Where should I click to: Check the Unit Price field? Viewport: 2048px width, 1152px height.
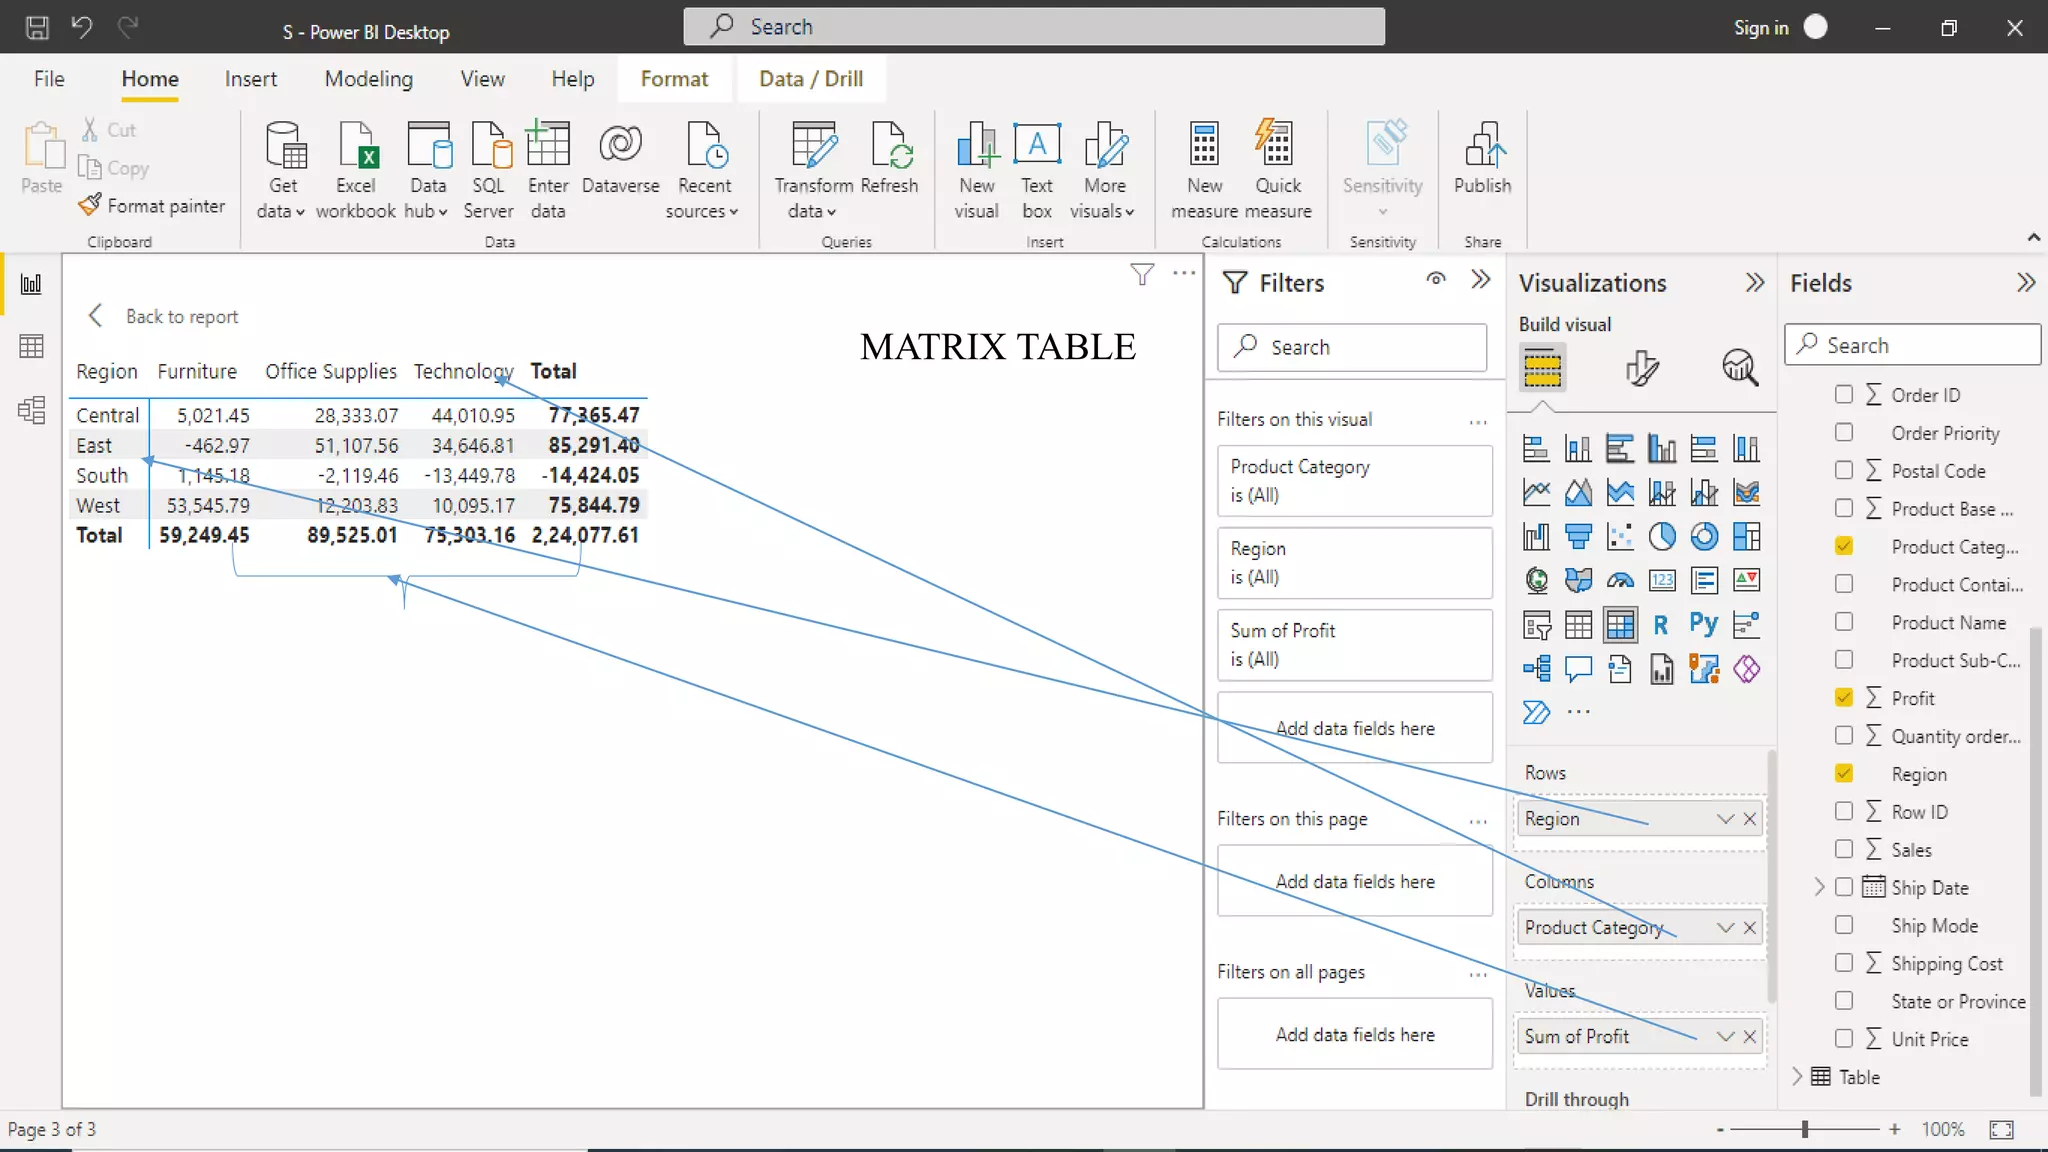(1844, 1038)
